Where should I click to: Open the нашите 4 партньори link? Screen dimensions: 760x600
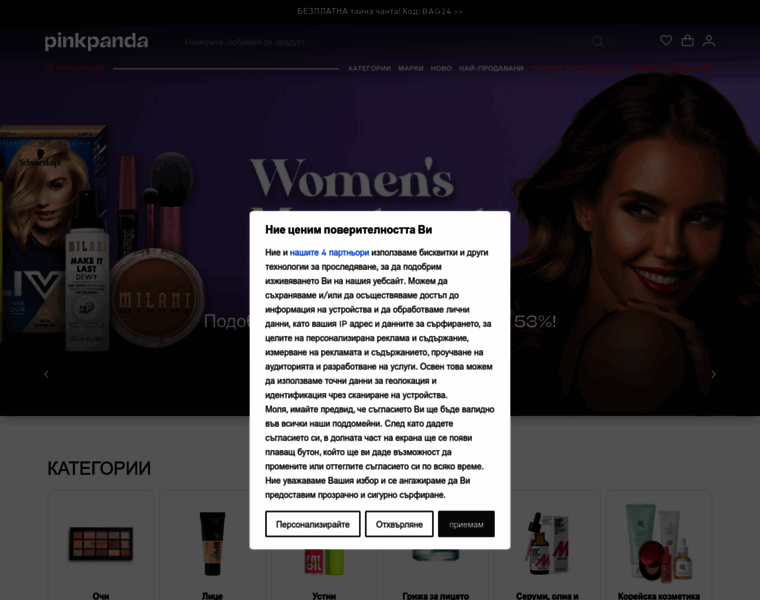[329, 253]
